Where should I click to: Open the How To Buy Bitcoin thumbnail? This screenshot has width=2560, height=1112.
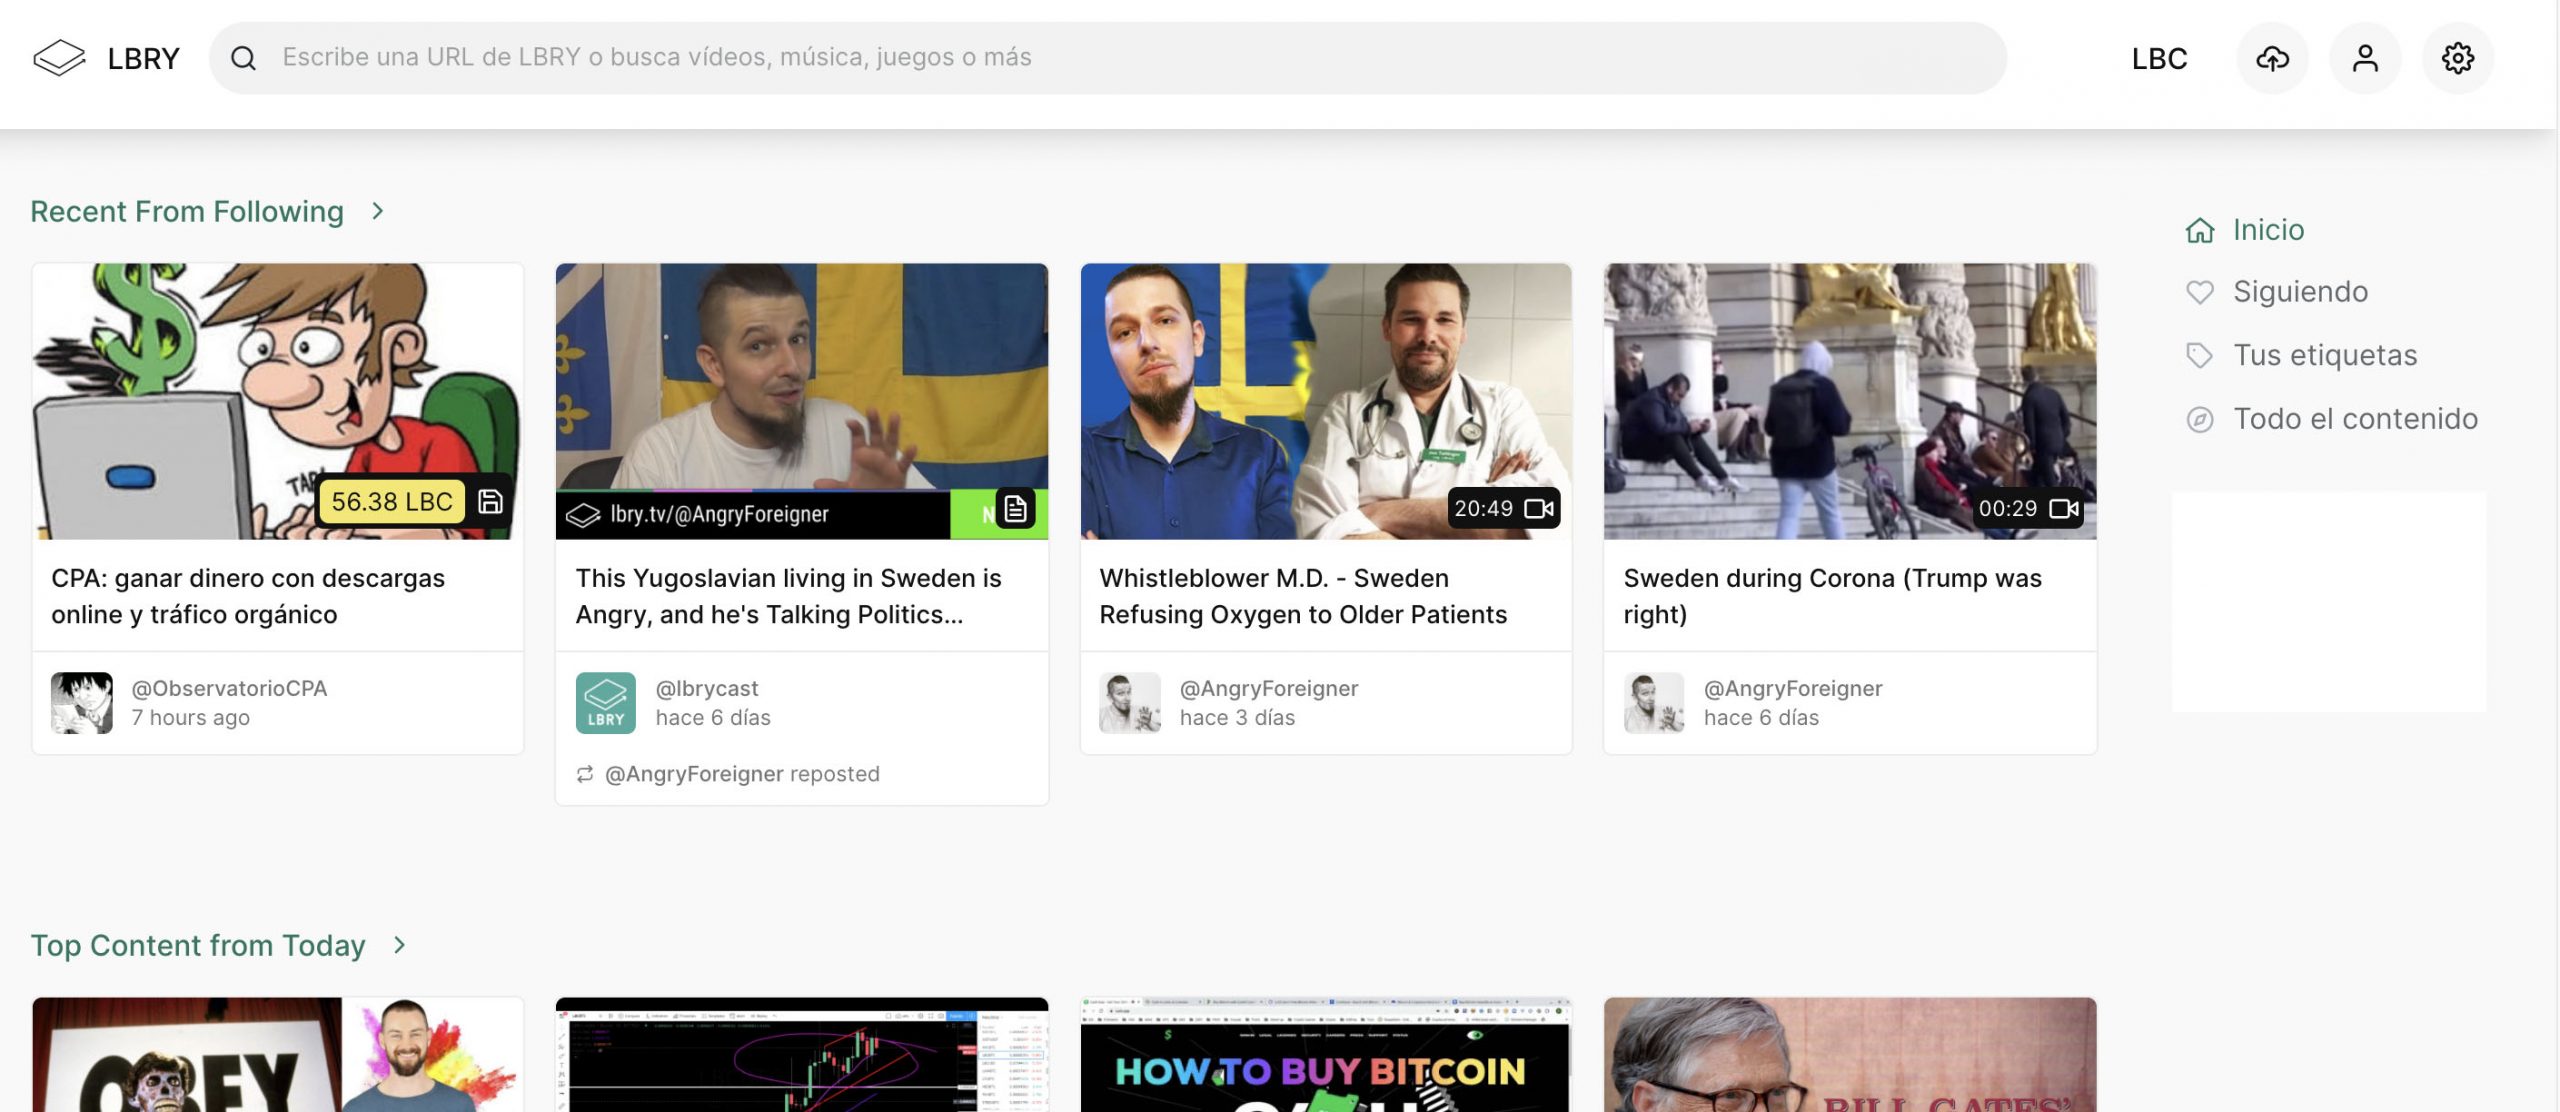tap(1326, 1054)
